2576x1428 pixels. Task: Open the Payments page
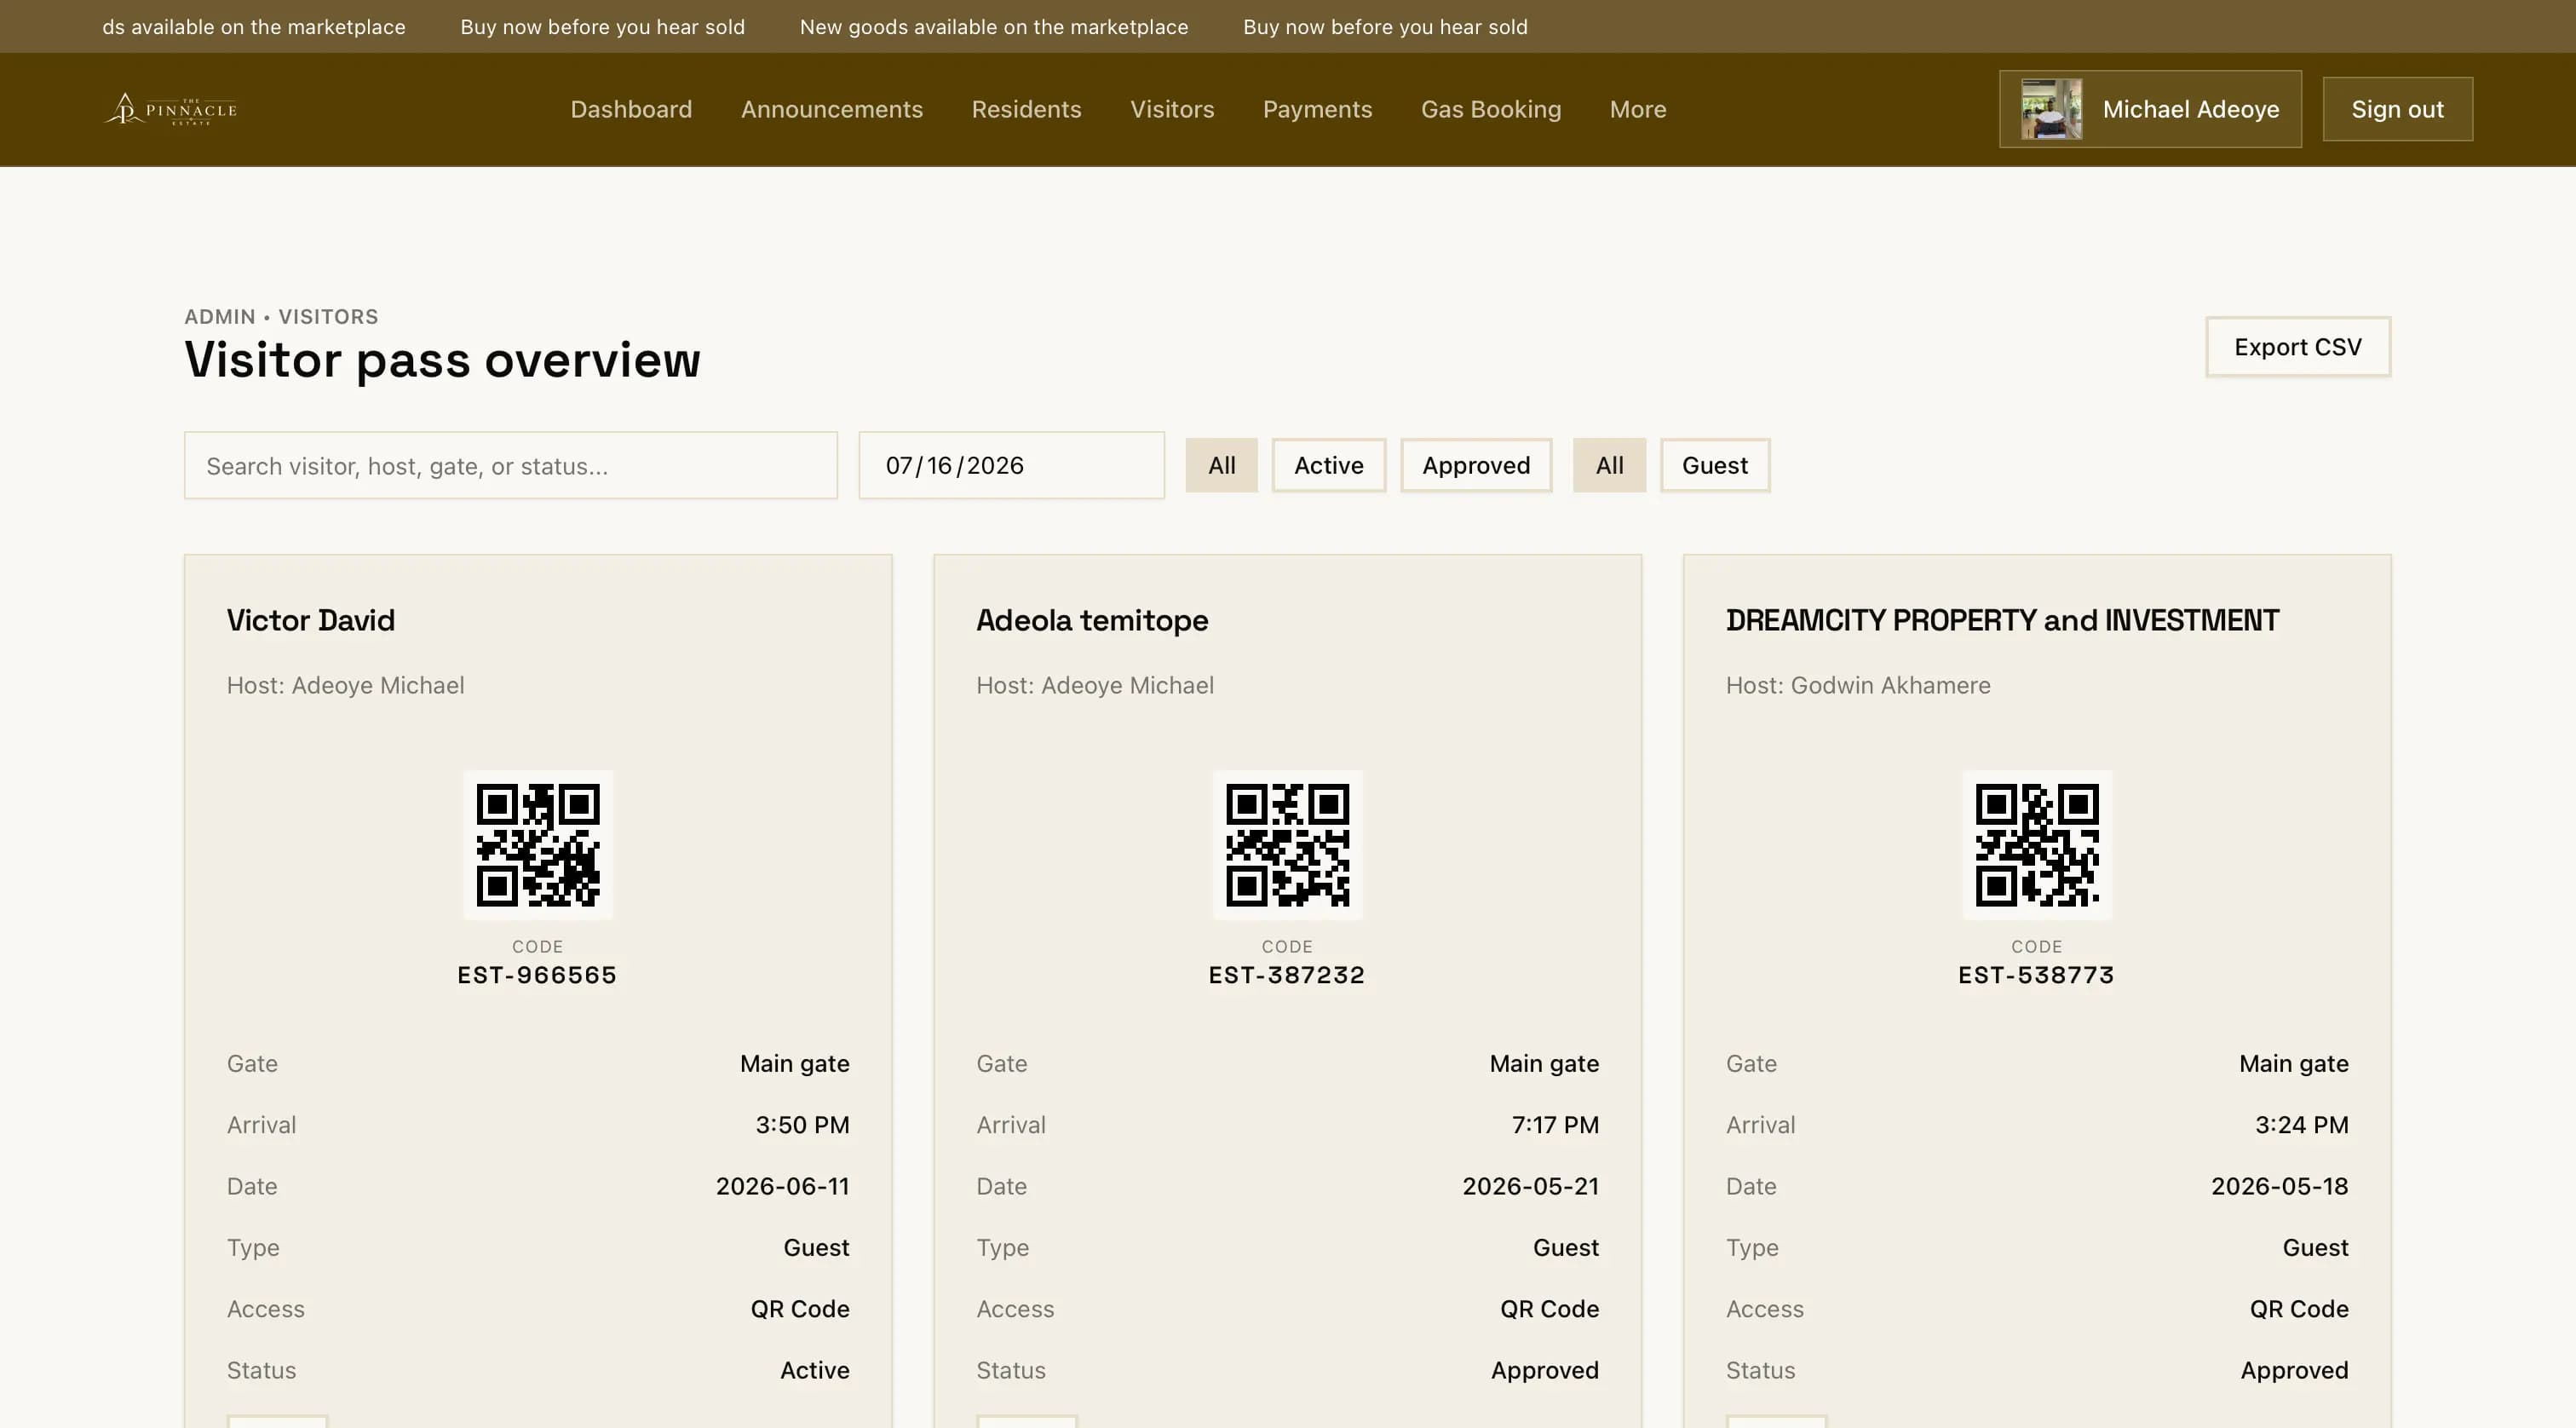click(x=1317, y=109)
